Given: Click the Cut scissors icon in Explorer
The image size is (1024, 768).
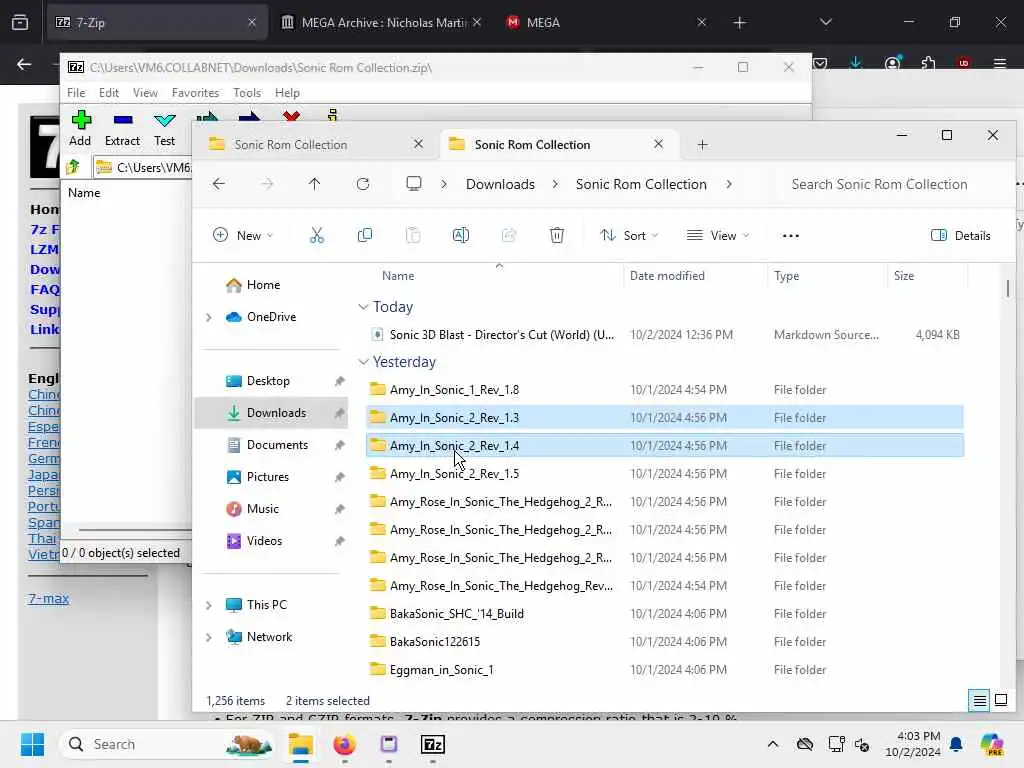Looking at the screenshot, I should tap(317, 235).
